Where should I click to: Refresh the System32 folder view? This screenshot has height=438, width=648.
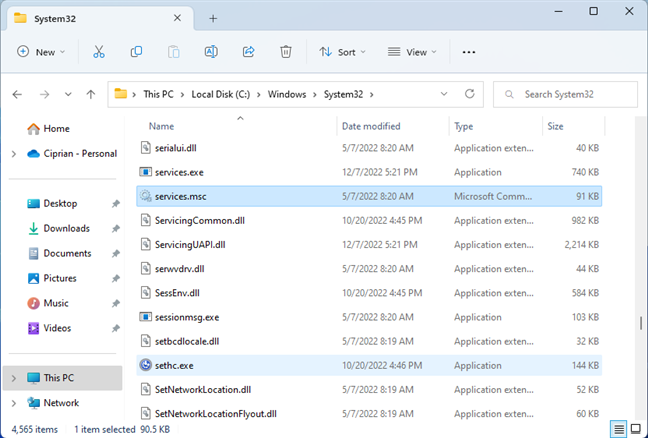469,94
